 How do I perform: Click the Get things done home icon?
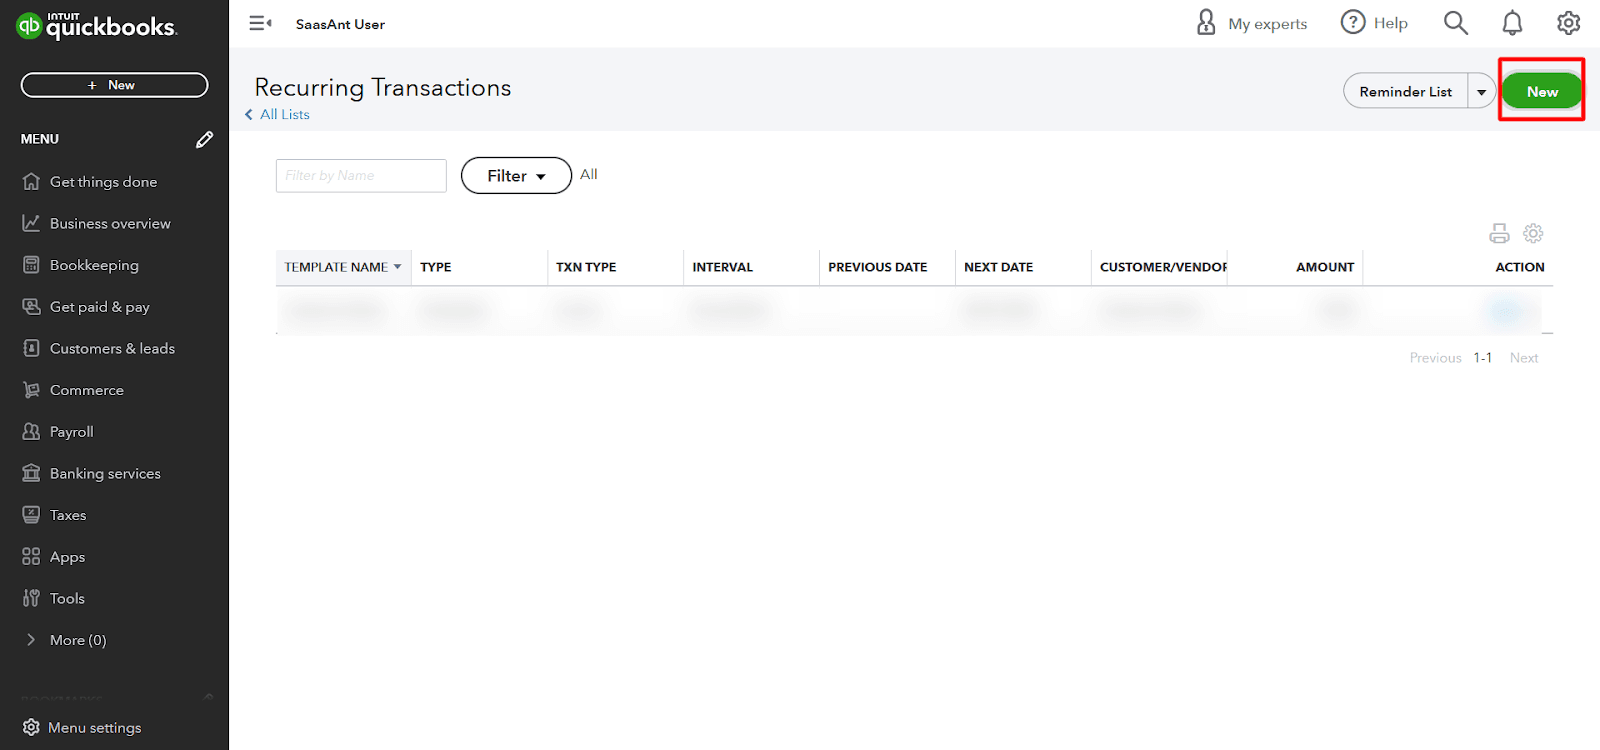tap(31, 181)
